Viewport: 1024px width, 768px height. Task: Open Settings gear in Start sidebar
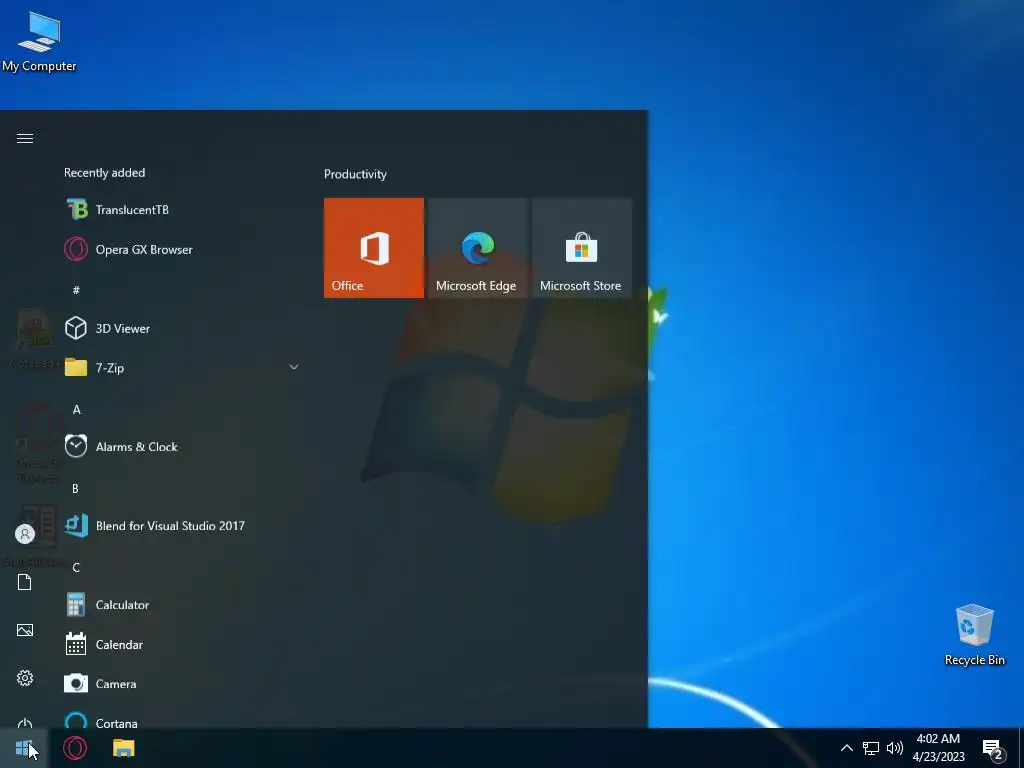click(25, 678)
